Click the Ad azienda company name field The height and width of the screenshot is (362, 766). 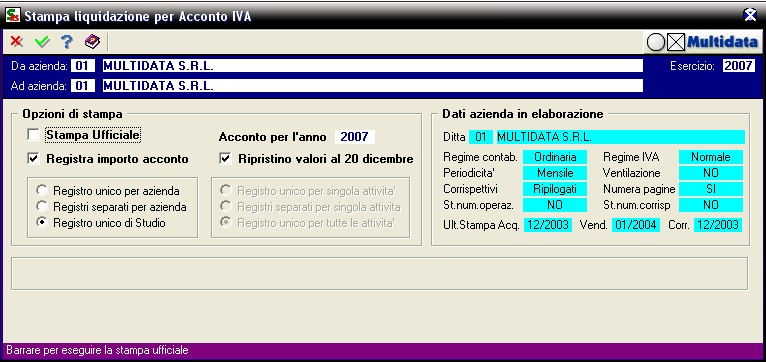coord(372,86)
